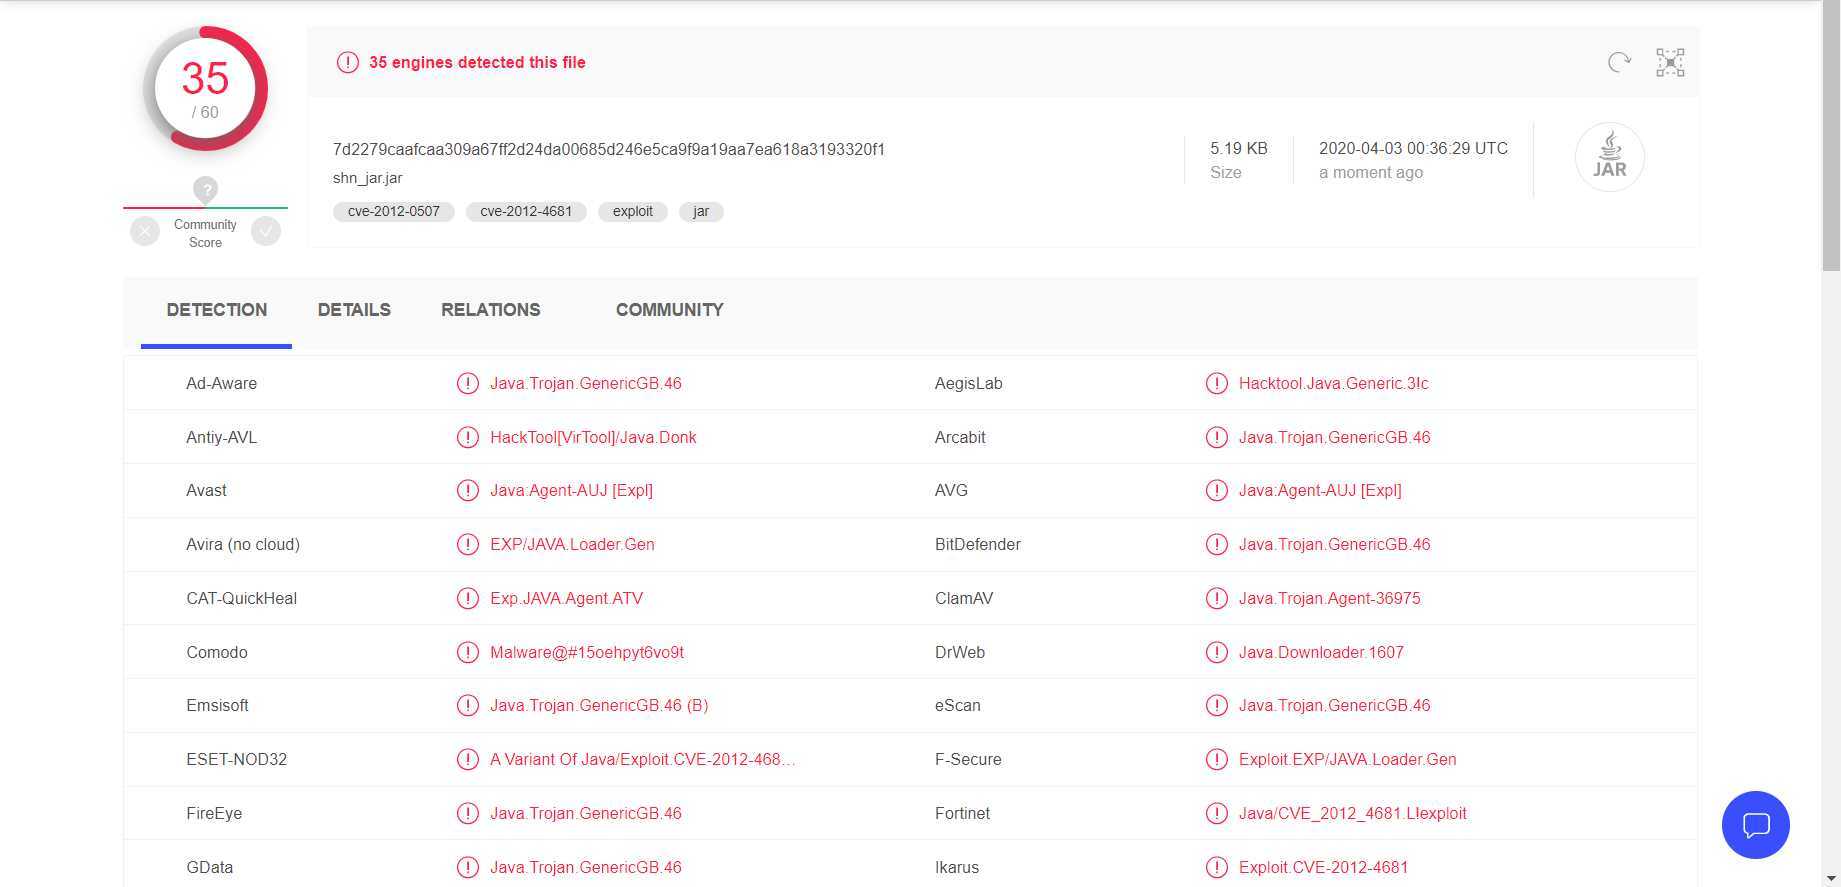Click the cve-2012-4681 tag
The height and width of the screenshot is (887, 1841).
click(526, 211)
